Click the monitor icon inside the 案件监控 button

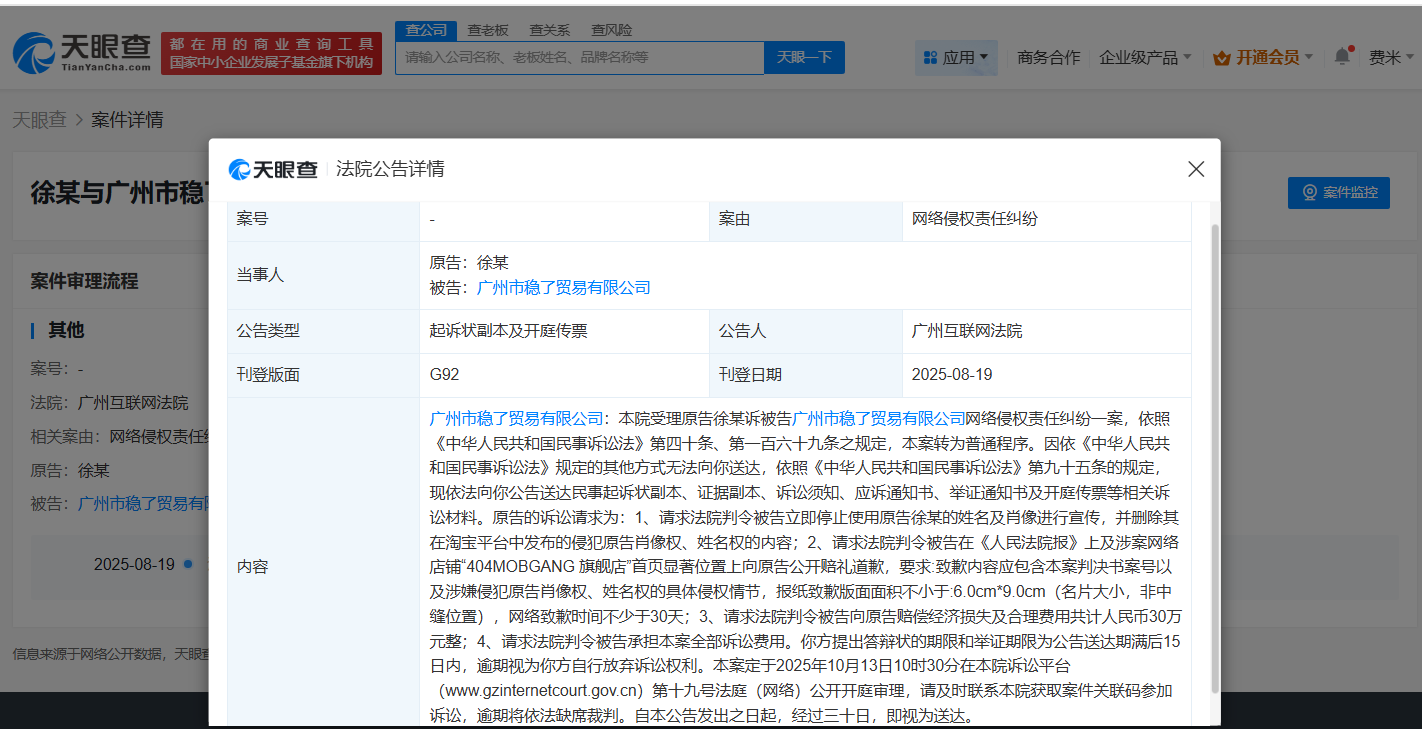pos(1310,192)
